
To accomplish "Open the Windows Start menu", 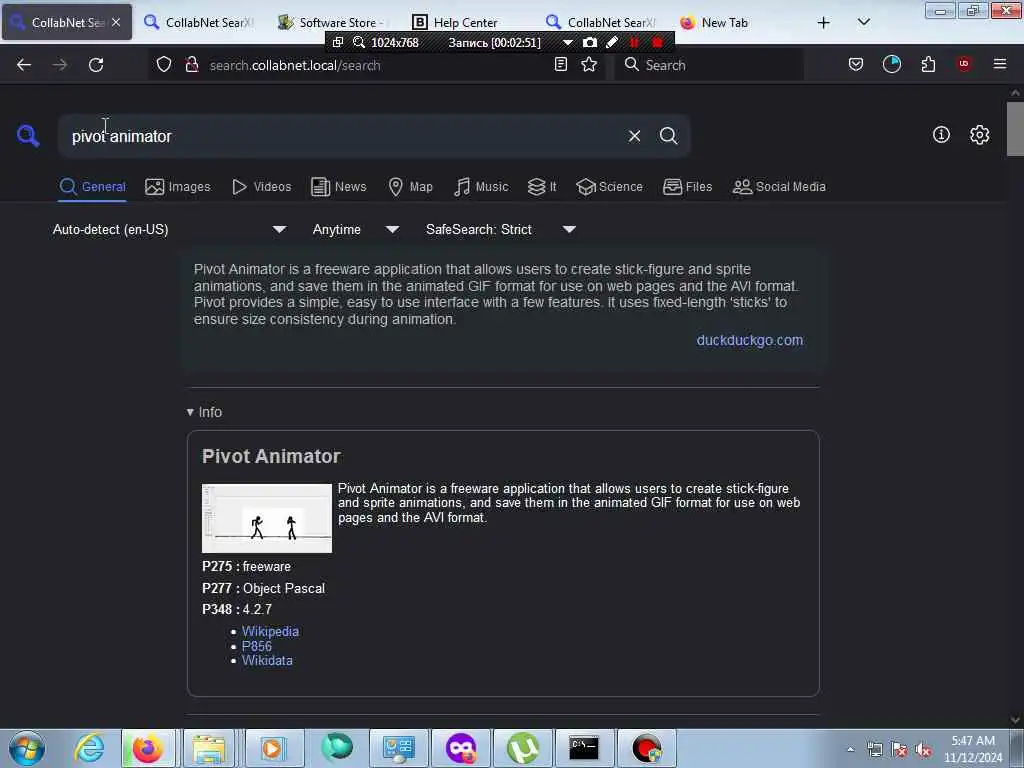I will point(27,748).
